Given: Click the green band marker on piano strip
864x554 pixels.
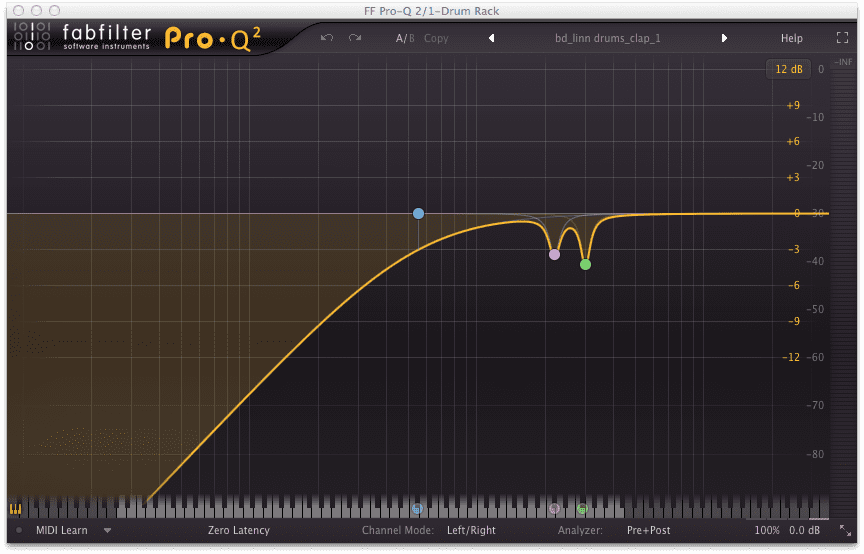Looking at the screenshot, I should click(582, 509).
